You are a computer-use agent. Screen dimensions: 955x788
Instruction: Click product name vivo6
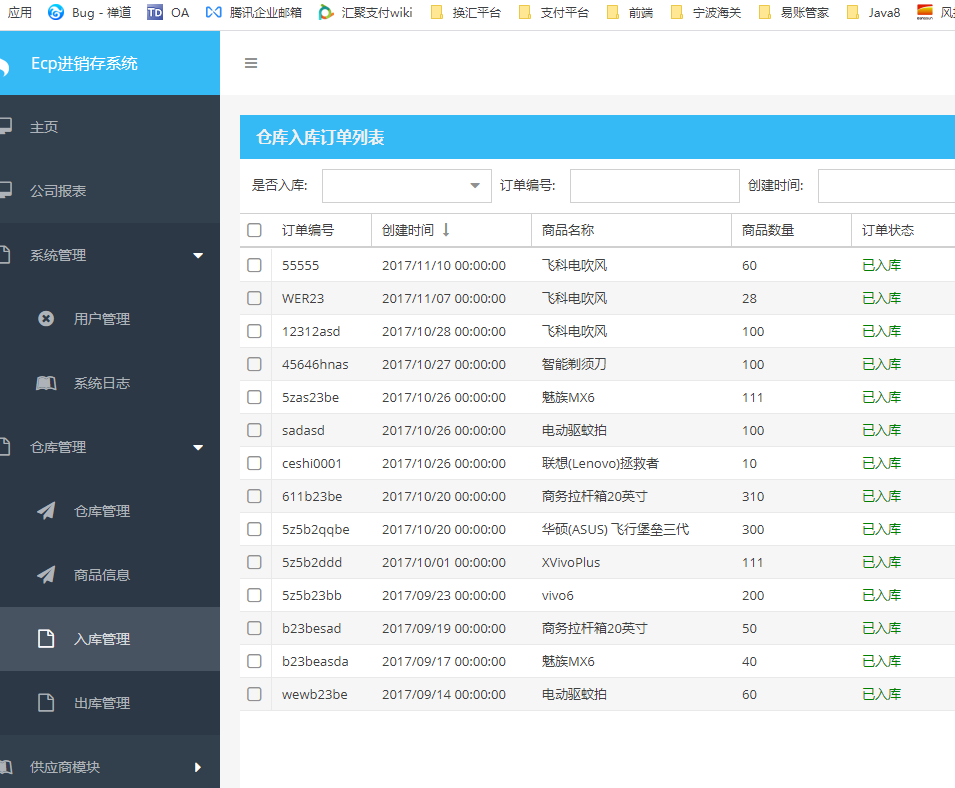tap(557, 595)
